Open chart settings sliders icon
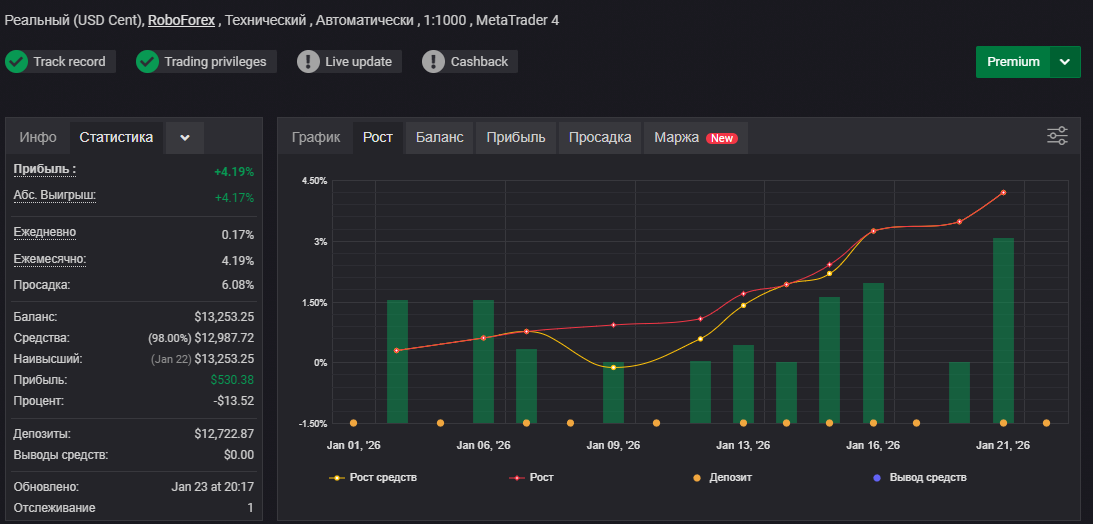The image size is (1093, 524). [1057, 136]
